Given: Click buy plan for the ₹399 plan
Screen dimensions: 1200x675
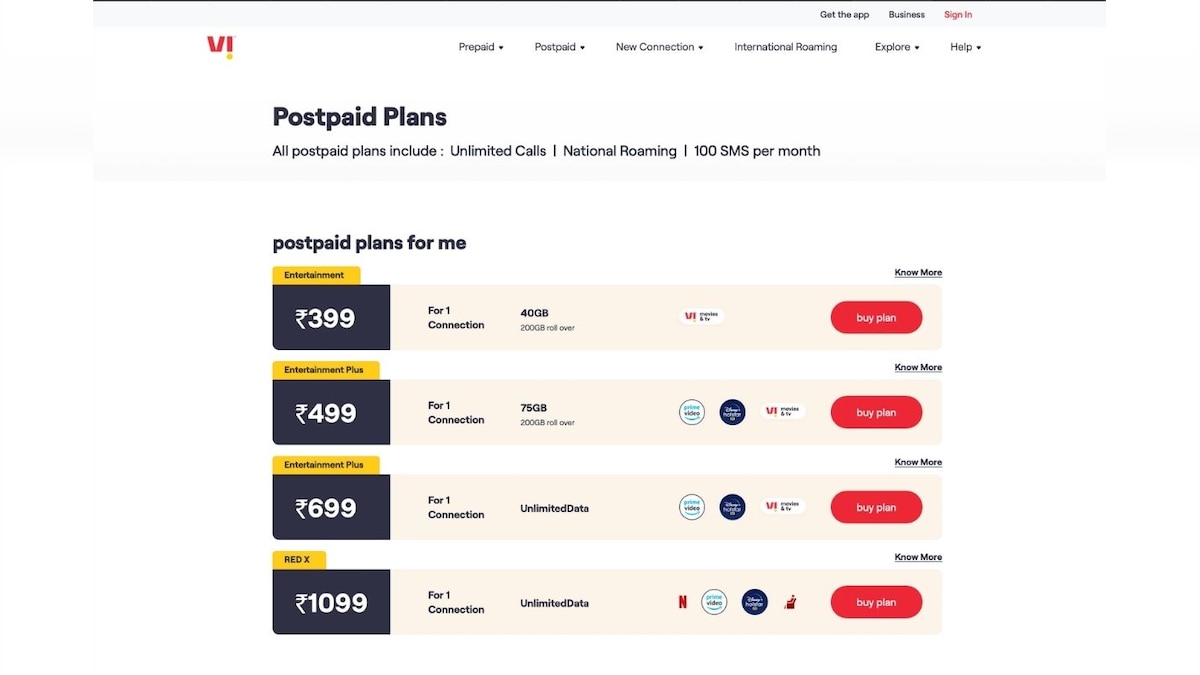Looking at the screenshot, I should 876,317.
